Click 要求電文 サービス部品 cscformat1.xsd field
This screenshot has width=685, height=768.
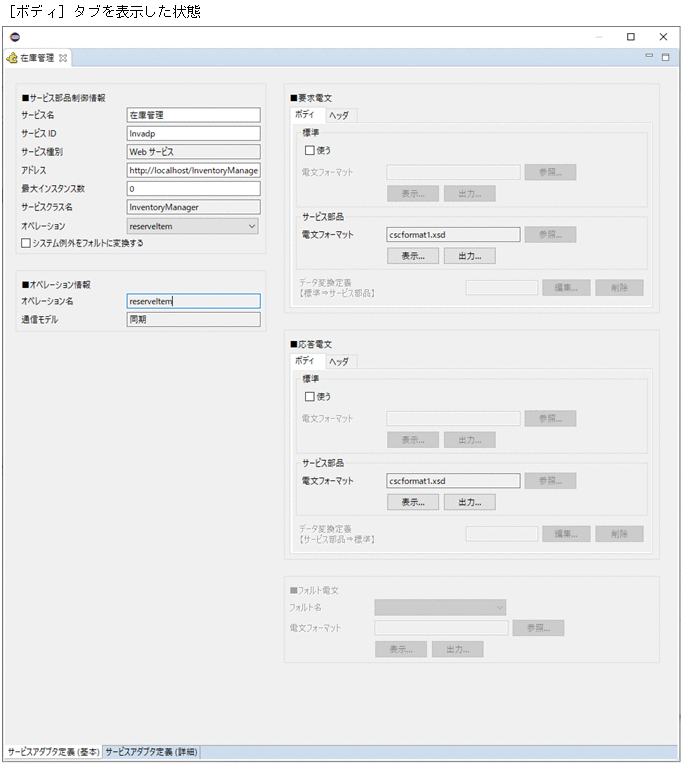[x=453, y=235]
